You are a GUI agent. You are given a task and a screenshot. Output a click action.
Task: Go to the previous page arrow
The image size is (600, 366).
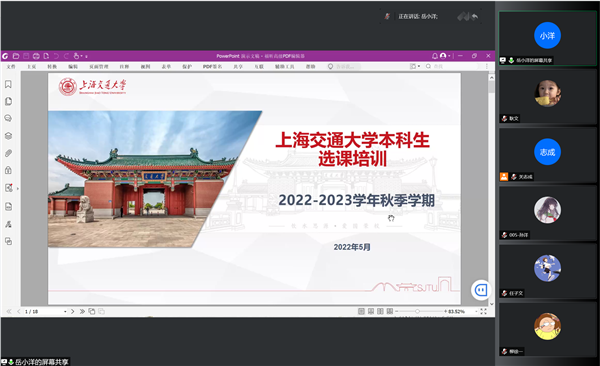[x=18, y=311]
